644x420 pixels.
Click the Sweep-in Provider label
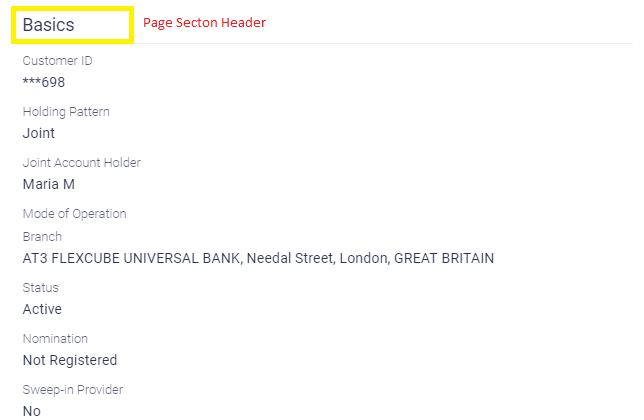(73, 390)
